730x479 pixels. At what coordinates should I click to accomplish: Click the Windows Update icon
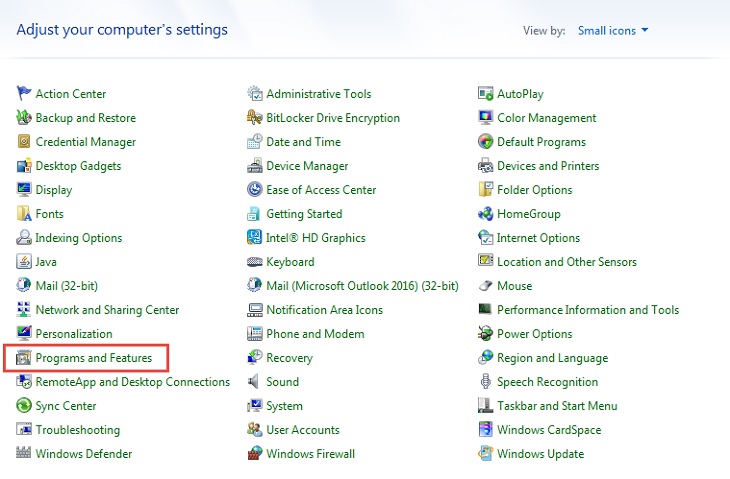pyautogui.click(x=486, y=453)
